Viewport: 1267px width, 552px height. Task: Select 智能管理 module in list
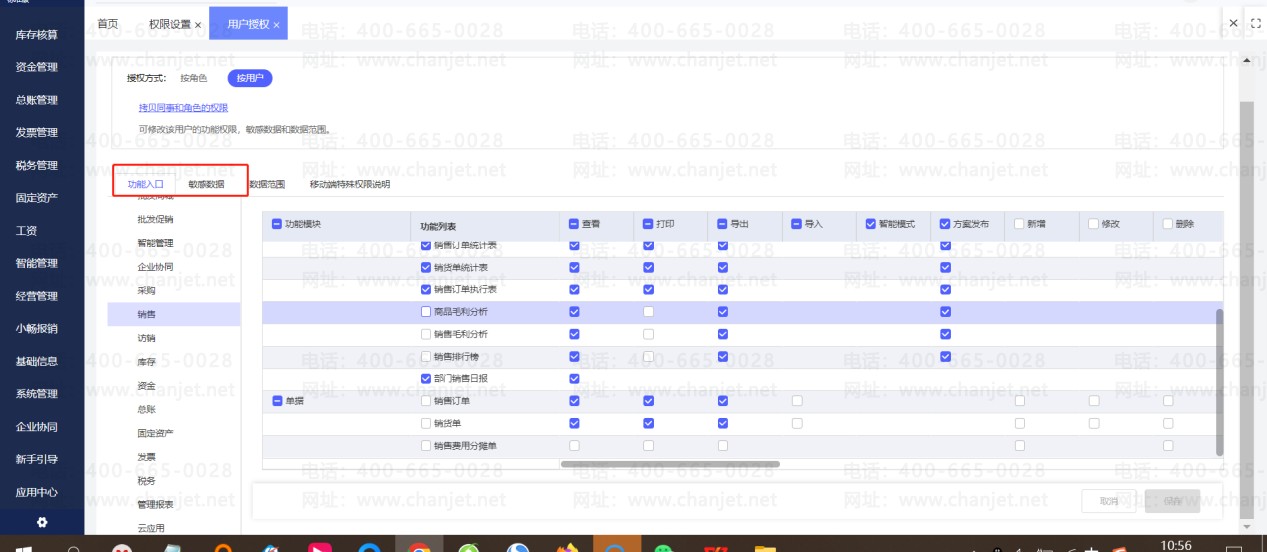pyautogui.click(x=155, y=242)
